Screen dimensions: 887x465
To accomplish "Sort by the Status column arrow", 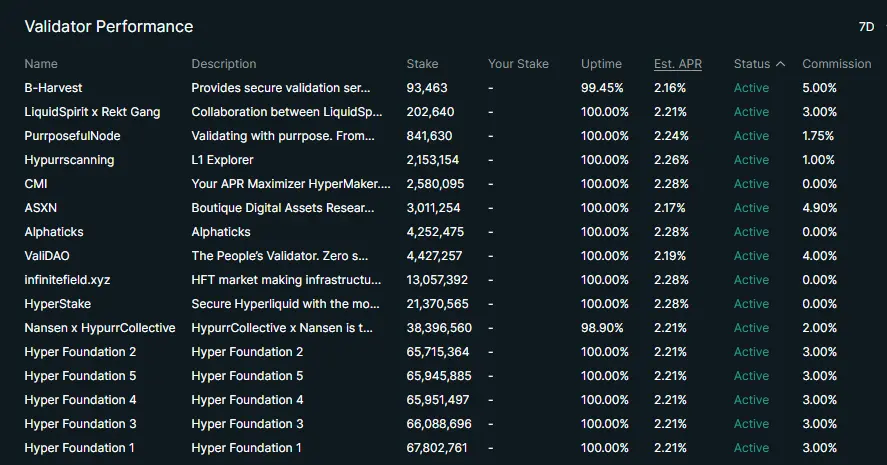I will (x=781, y=64).
